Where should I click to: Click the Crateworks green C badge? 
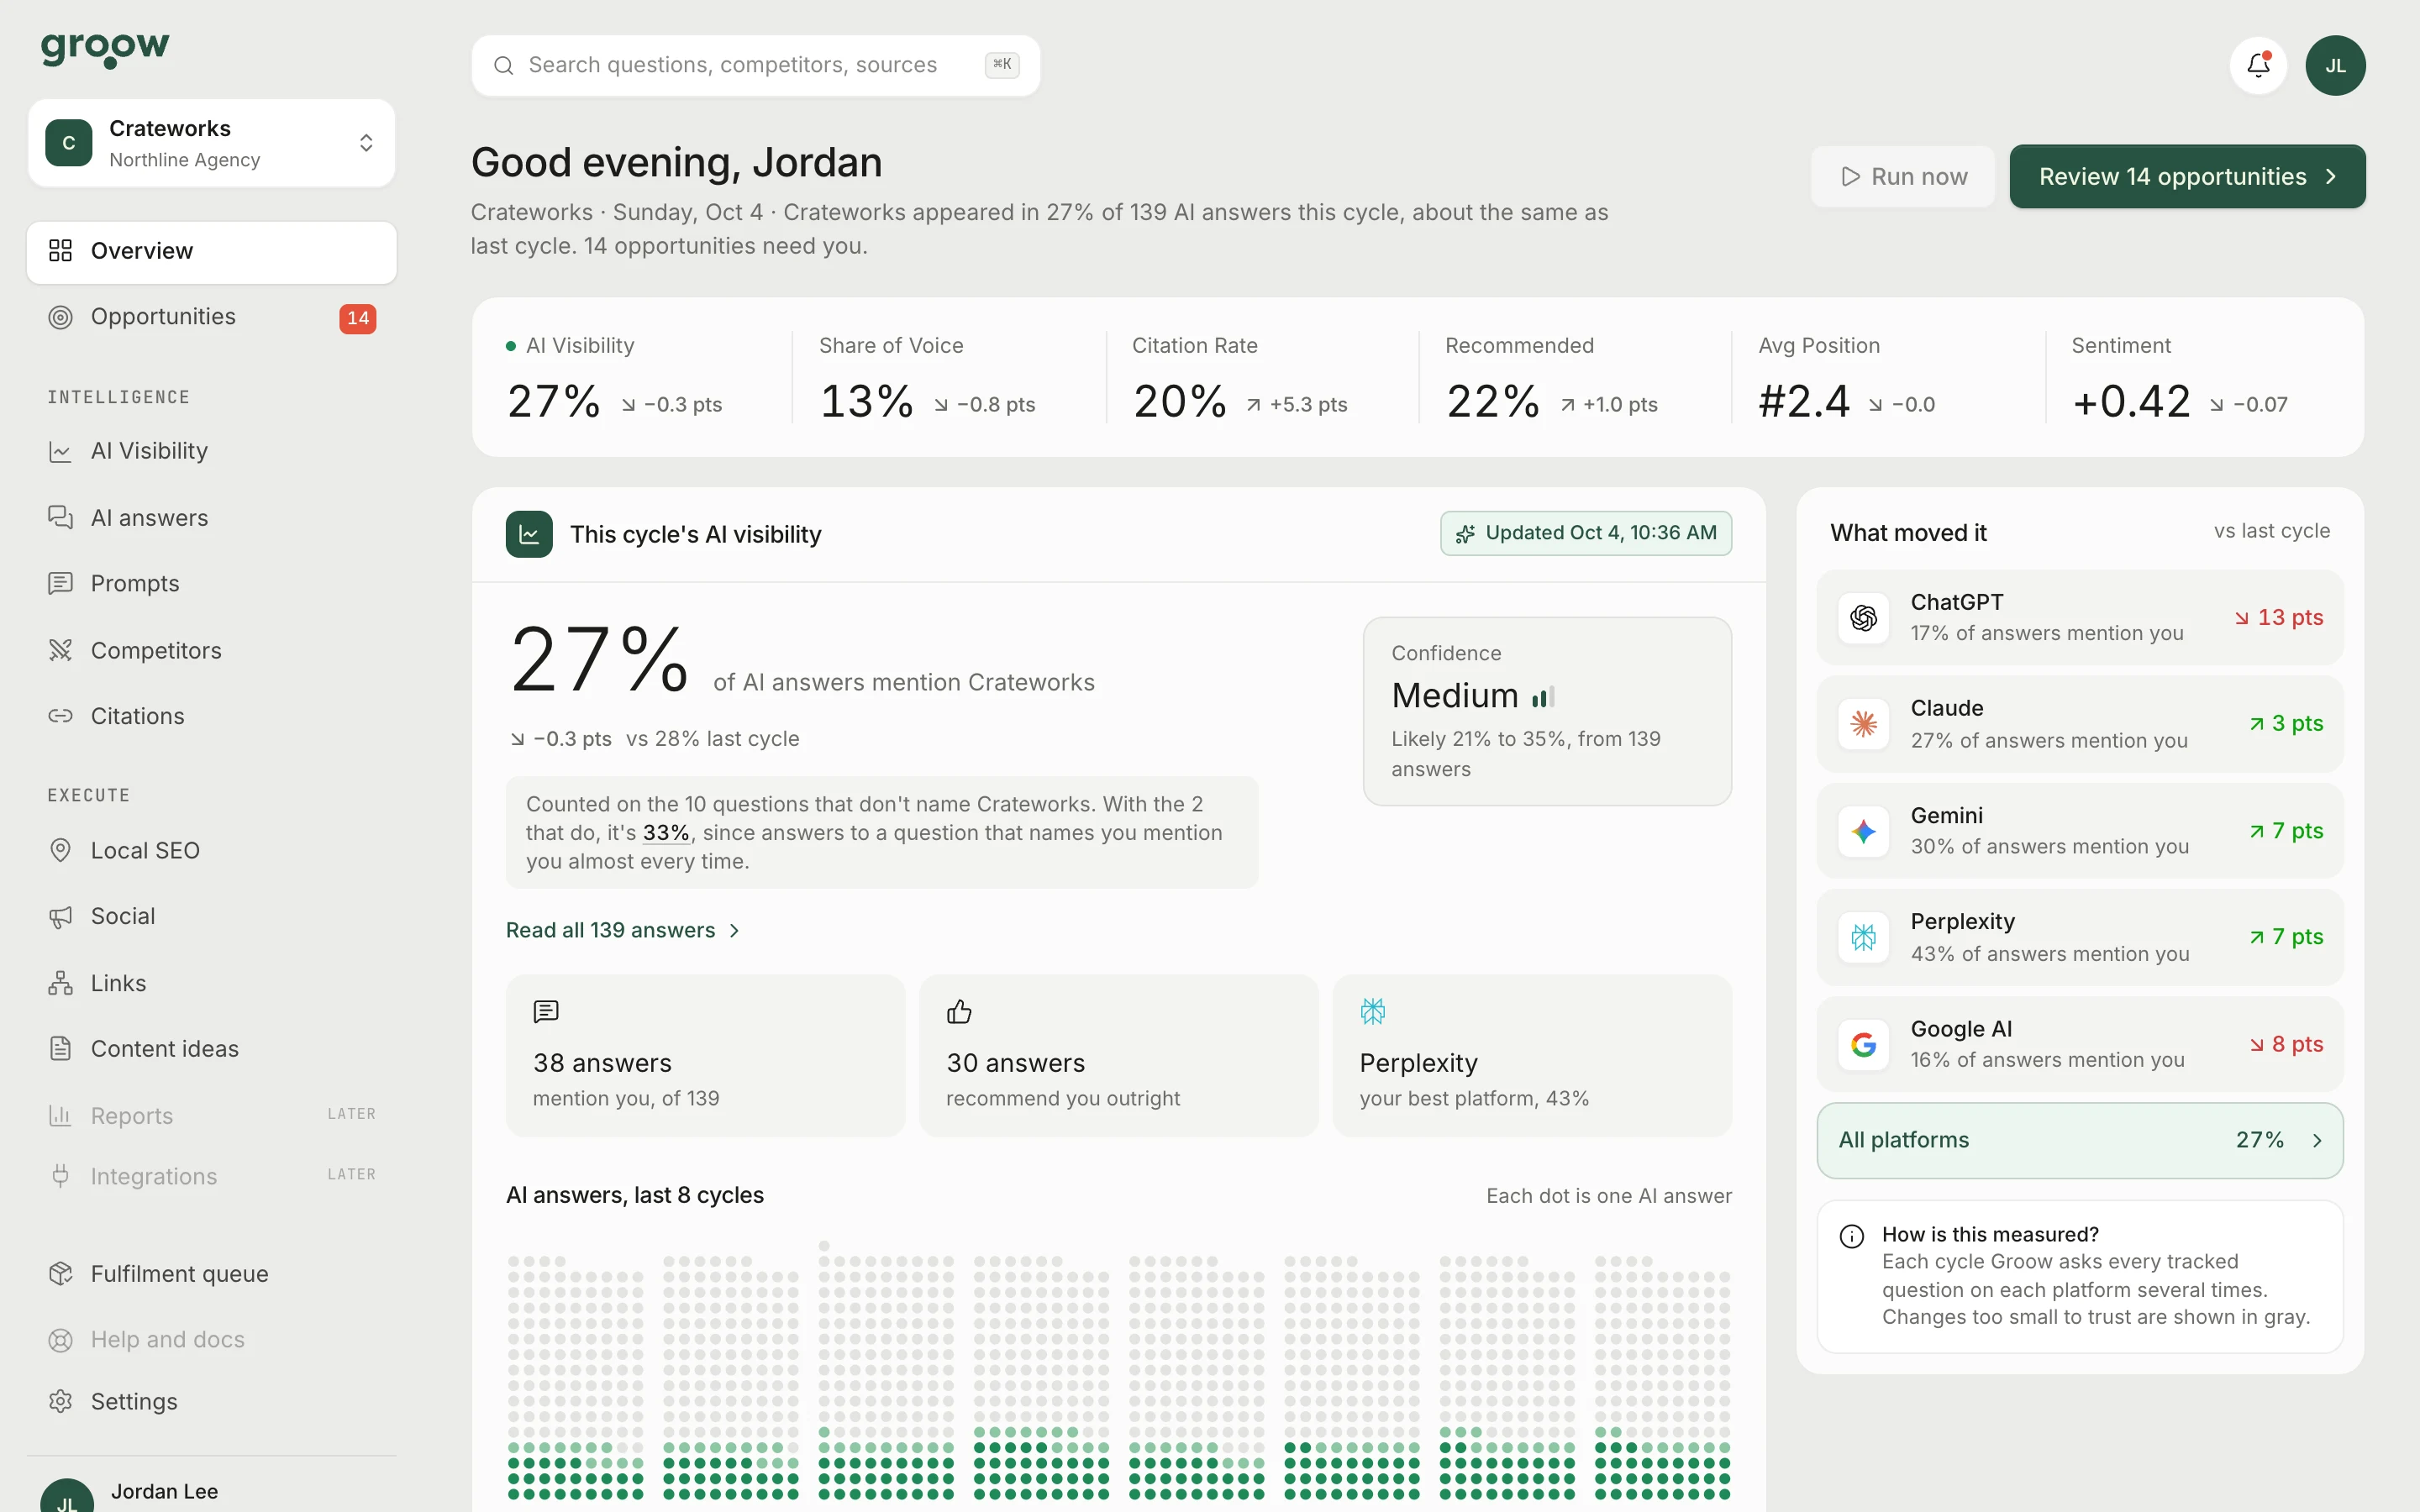point(69,143)
